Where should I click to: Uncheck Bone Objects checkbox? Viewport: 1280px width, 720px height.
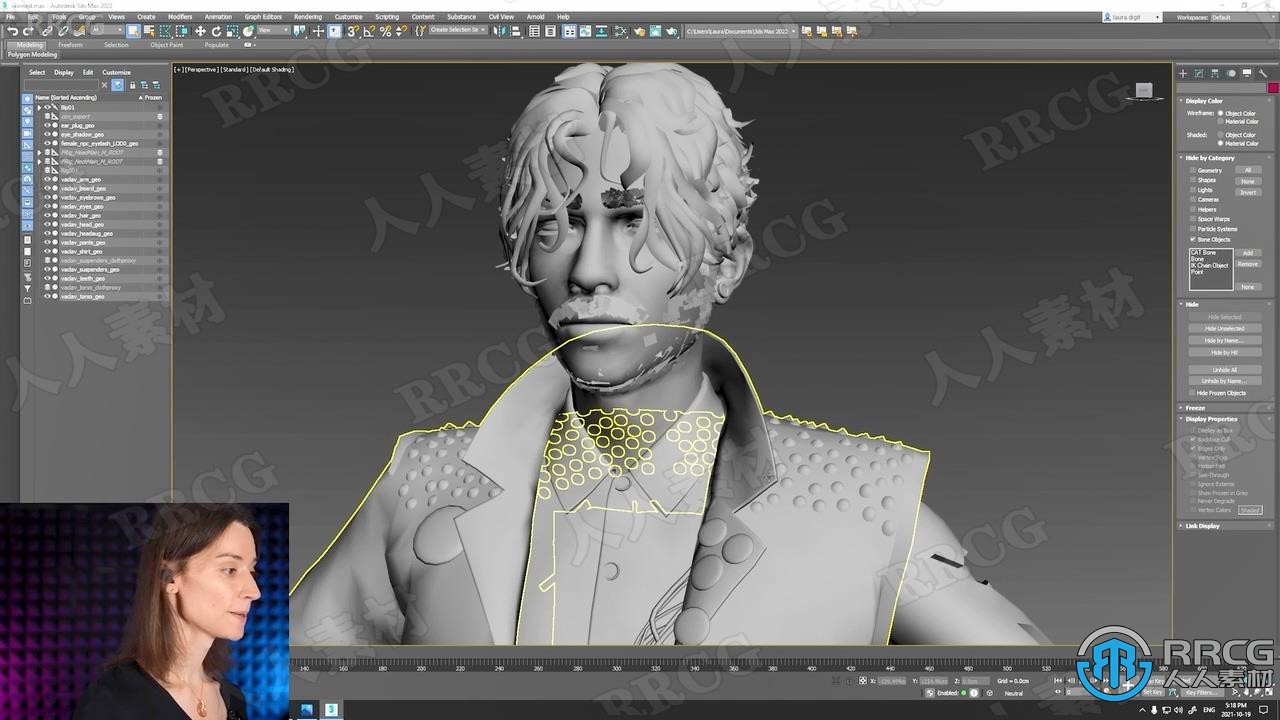coord(1193,239)
